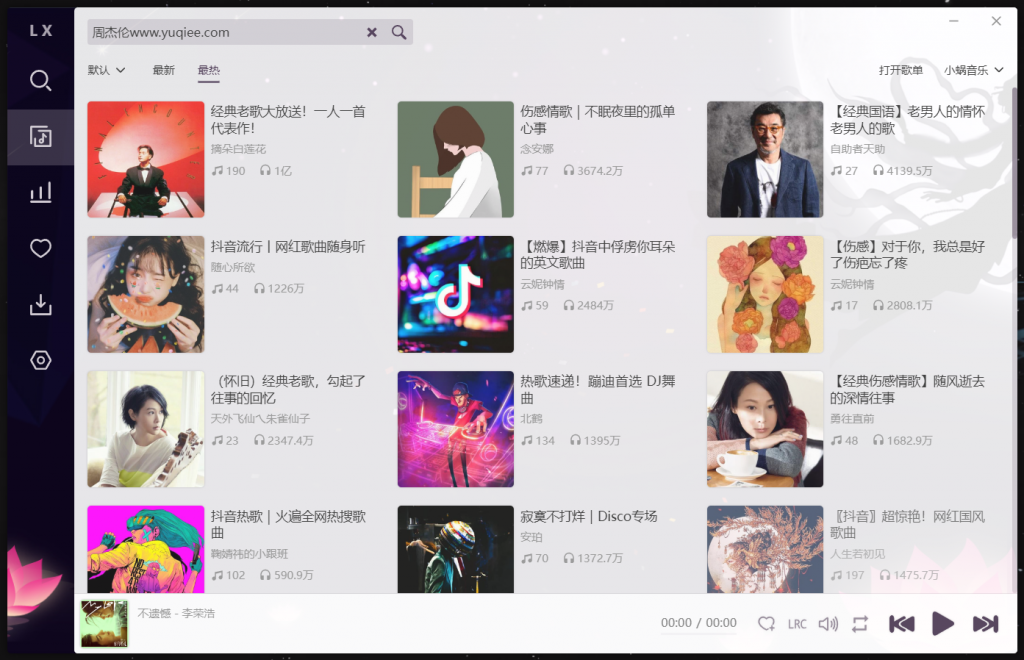Screen dimensions: 1024x660
Task: Select the search icon in the sidebar
Action: [40, 81]
